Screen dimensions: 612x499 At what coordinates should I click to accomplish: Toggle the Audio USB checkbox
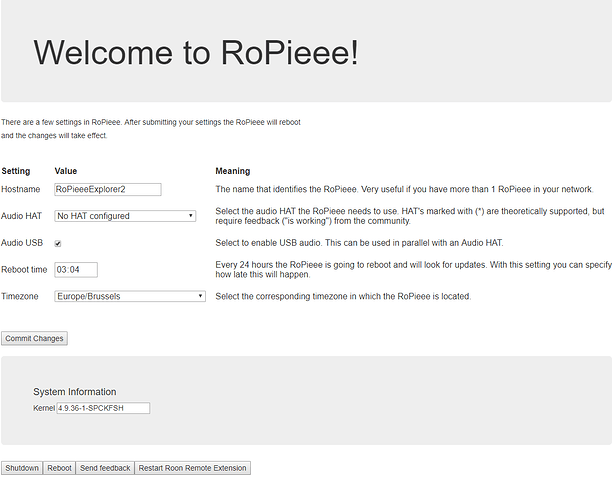[58, 244]
